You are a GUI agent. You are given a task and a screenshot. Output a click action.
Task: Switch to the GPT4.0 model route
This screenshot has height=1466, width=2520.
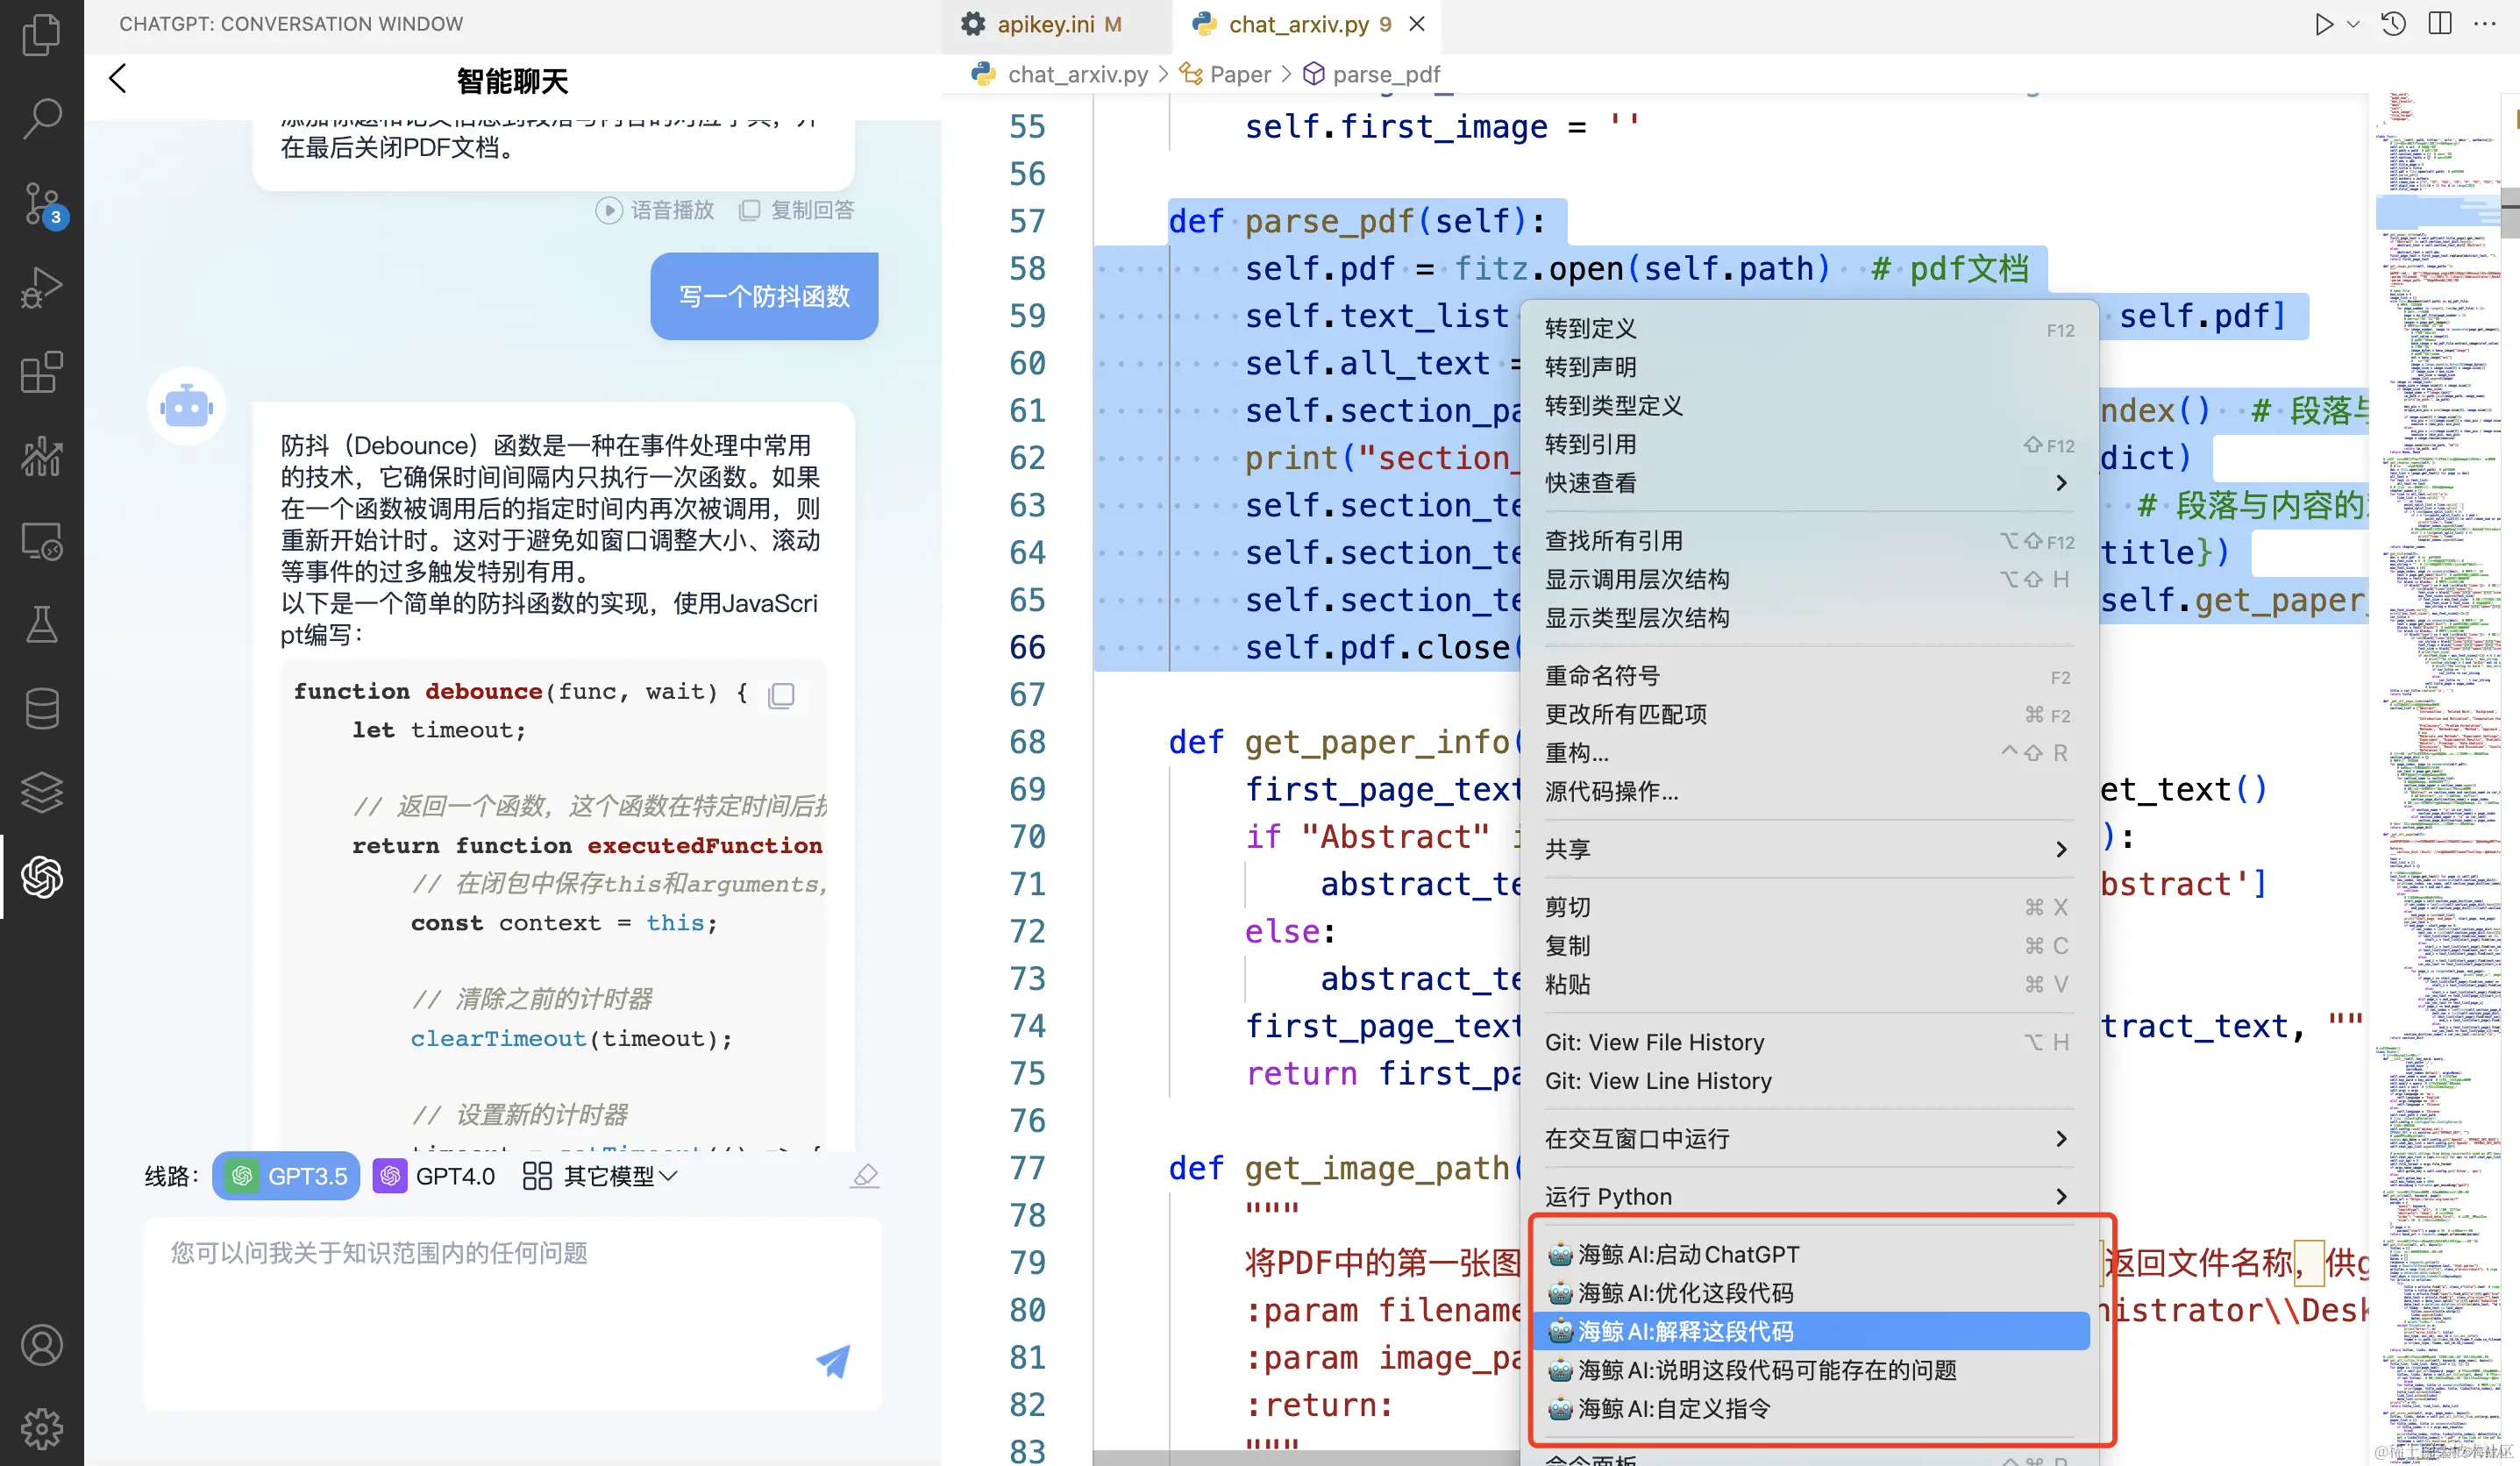pos(435,1175)
